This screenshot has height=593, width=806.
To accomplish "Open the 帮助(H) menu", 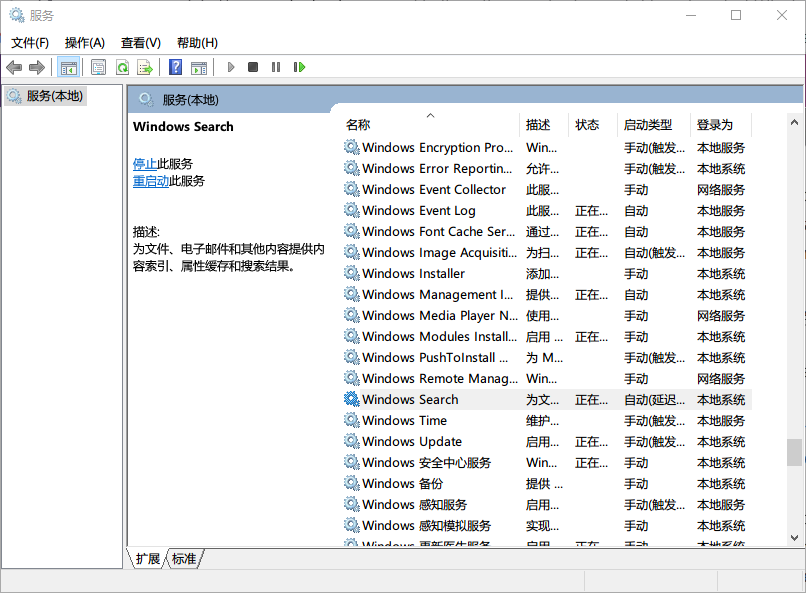I will click(197, 43).
